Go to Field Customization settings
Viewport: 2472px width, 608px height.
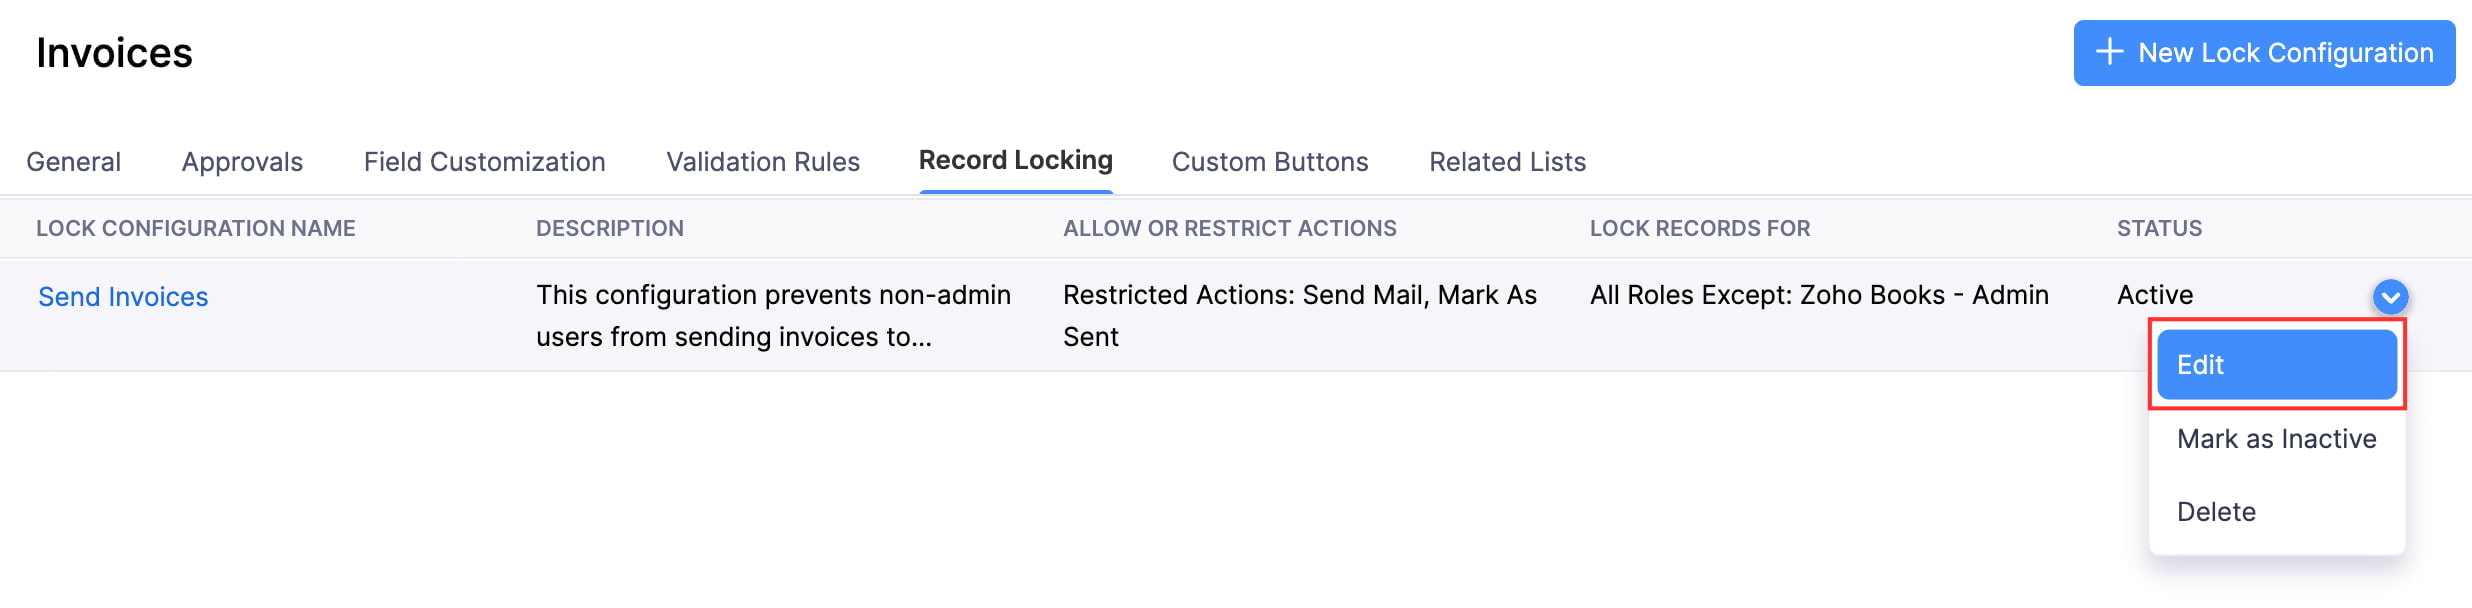[x=486, y=161]
